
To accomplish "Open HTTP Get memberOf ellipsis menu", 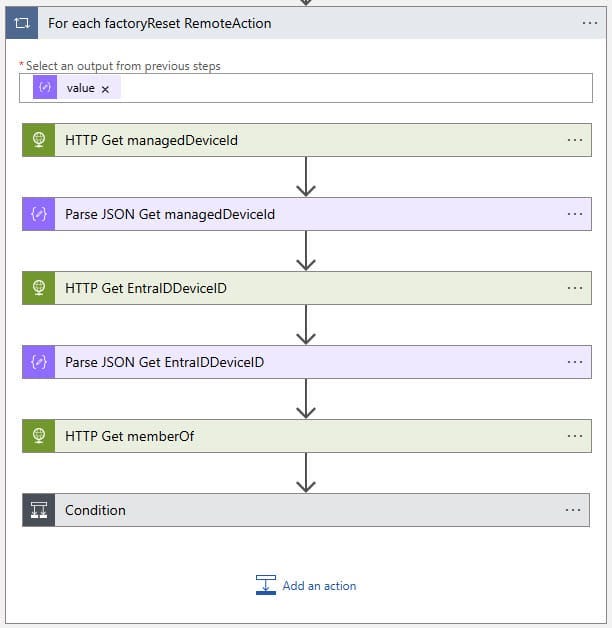I will pos(575,436).
